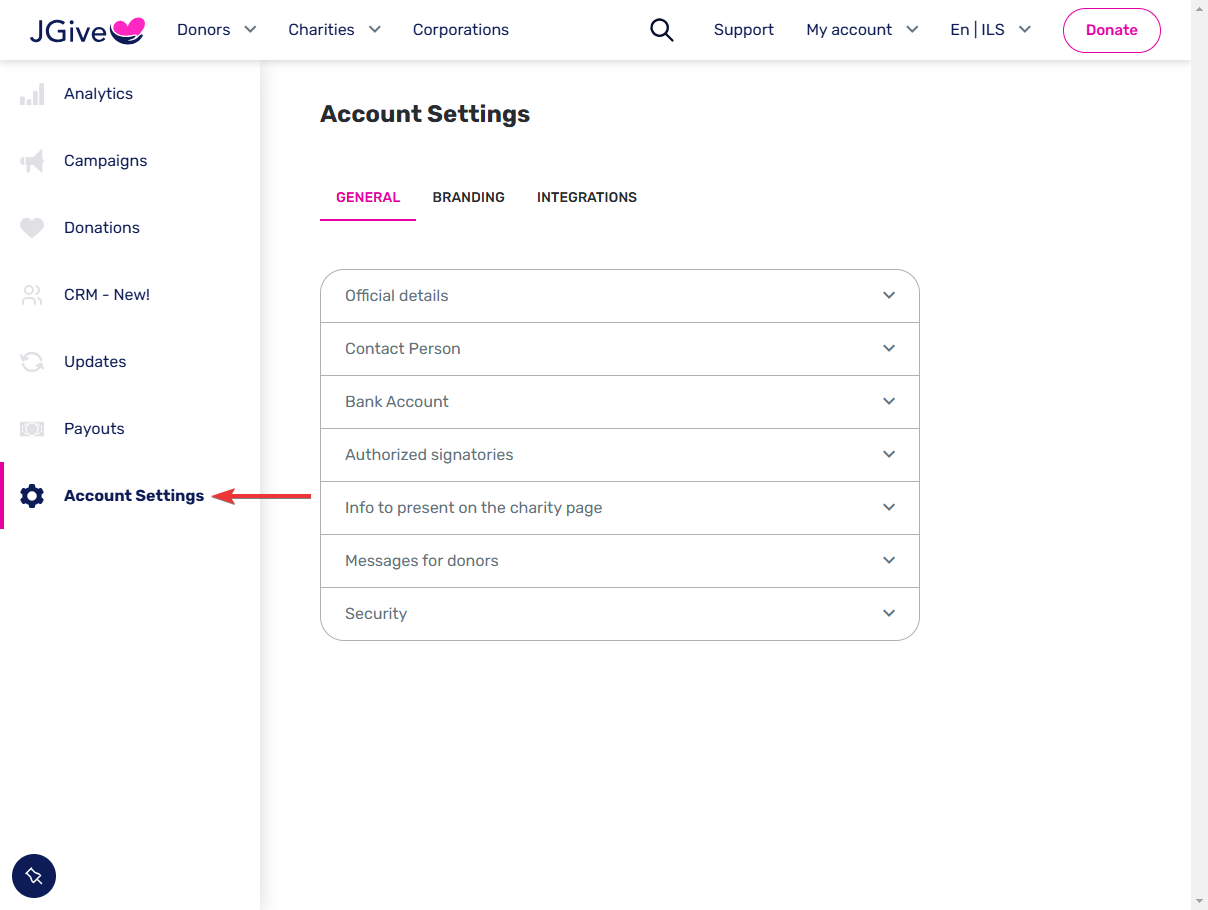
Task: Expand the Official details section
Action: click(x=619, y=296)
